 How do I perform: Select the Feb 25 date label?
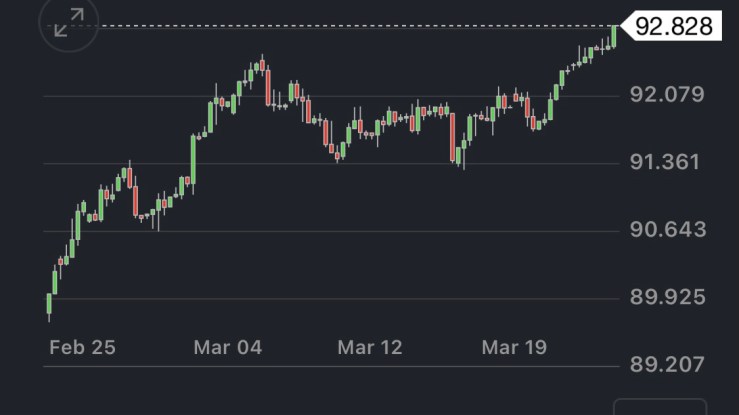click(82, 347)
